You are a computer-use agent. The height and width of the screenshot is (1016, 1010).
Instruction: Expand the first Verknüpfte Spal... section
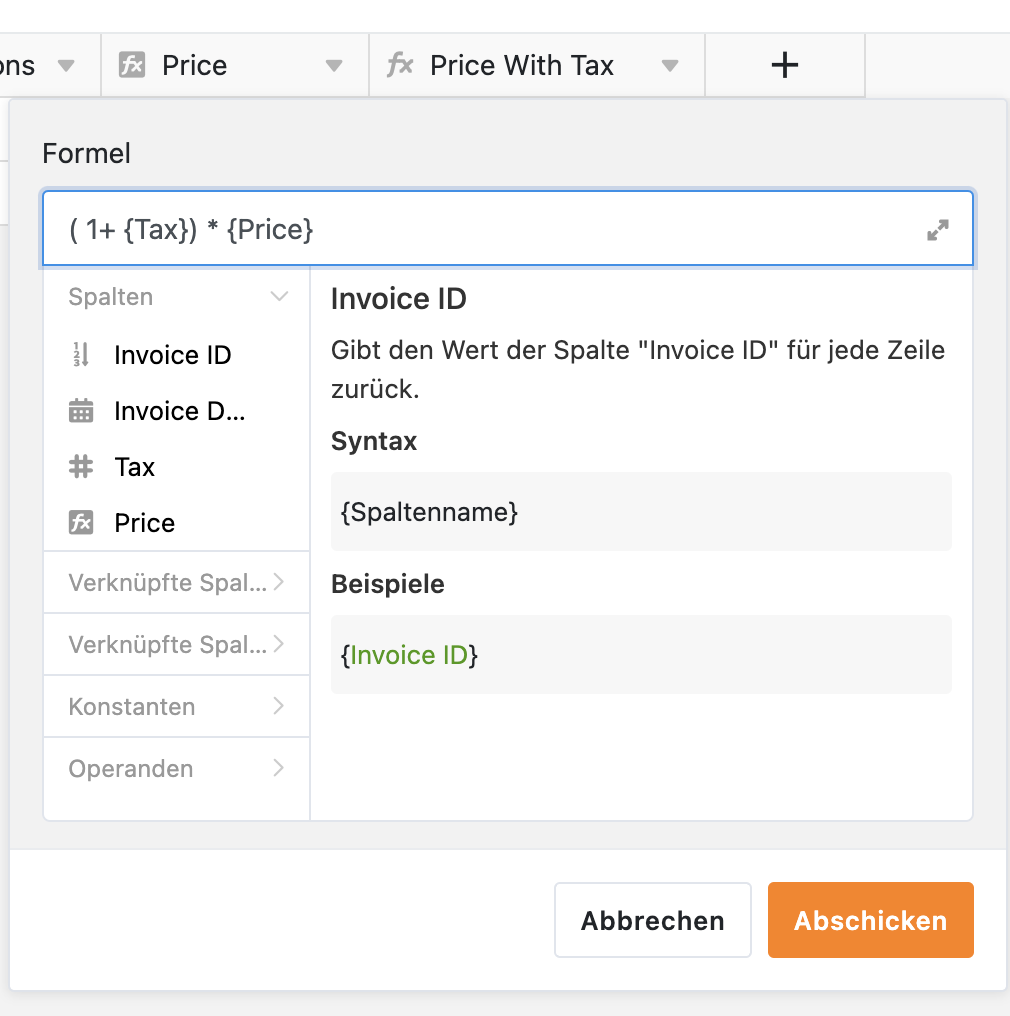[x=176, y=583]
